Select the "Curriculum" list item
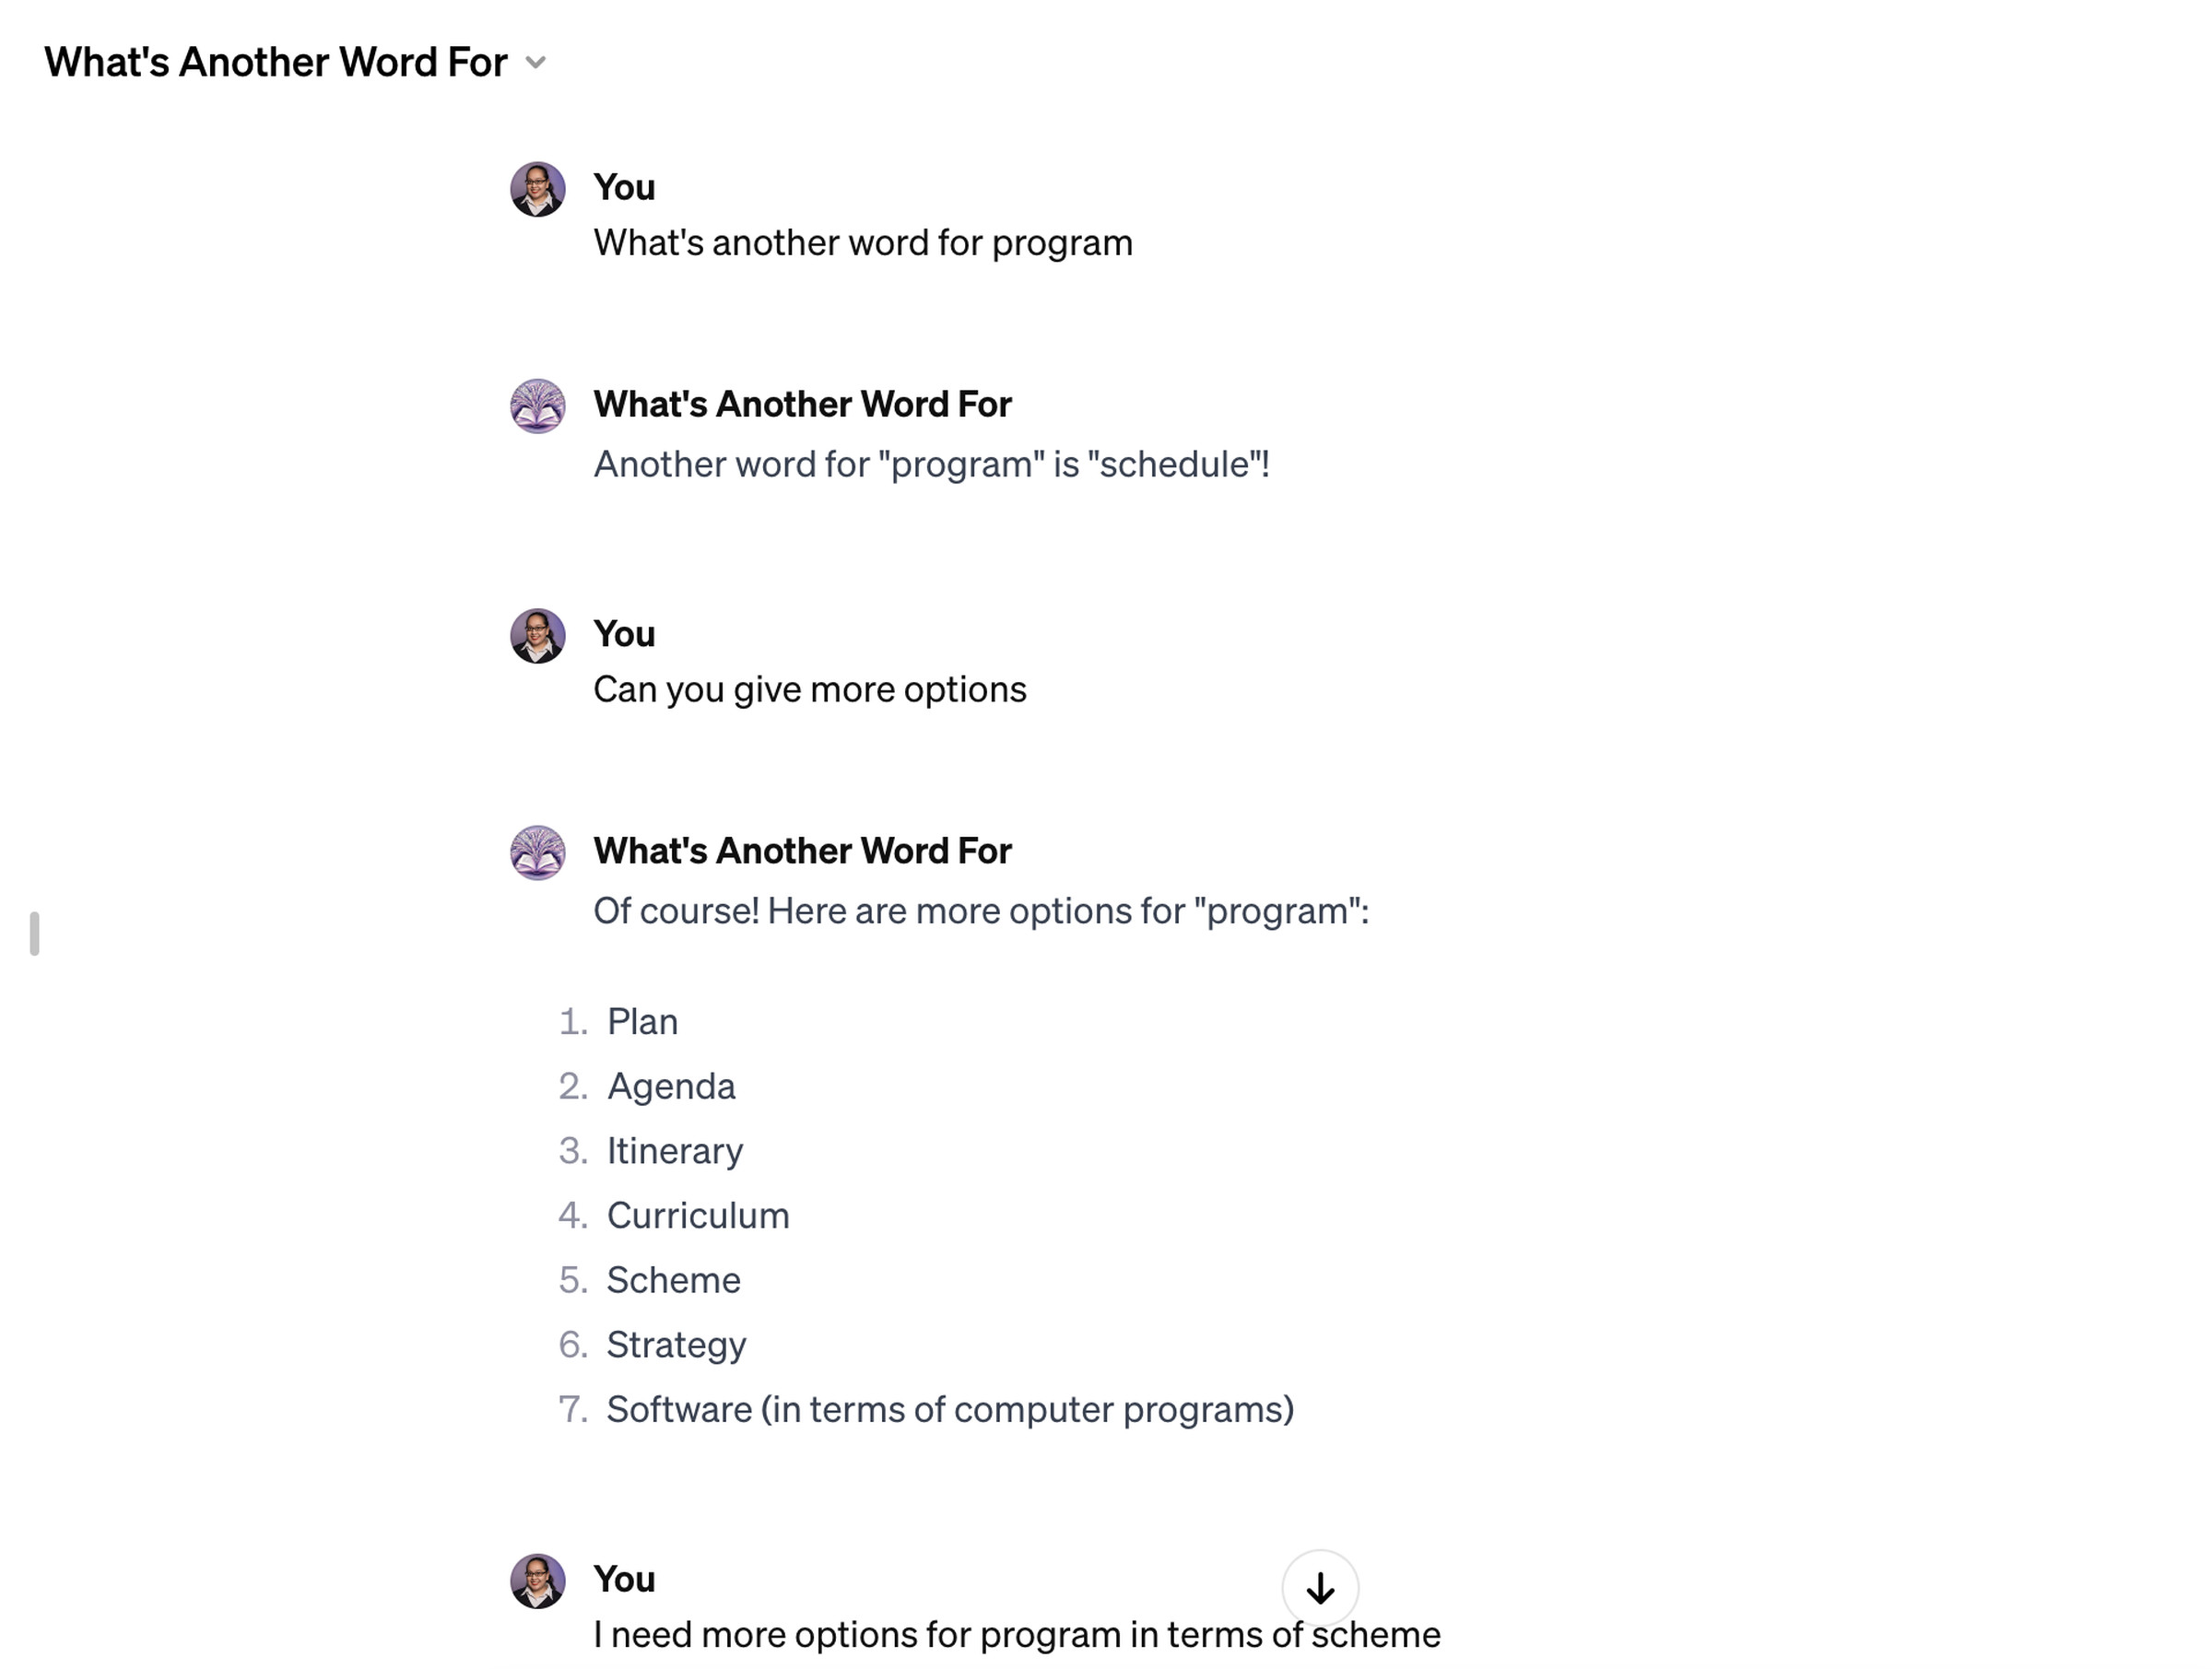Image resolution: width=2212 pixels, height=1669 pixels. coord(698,1216)
